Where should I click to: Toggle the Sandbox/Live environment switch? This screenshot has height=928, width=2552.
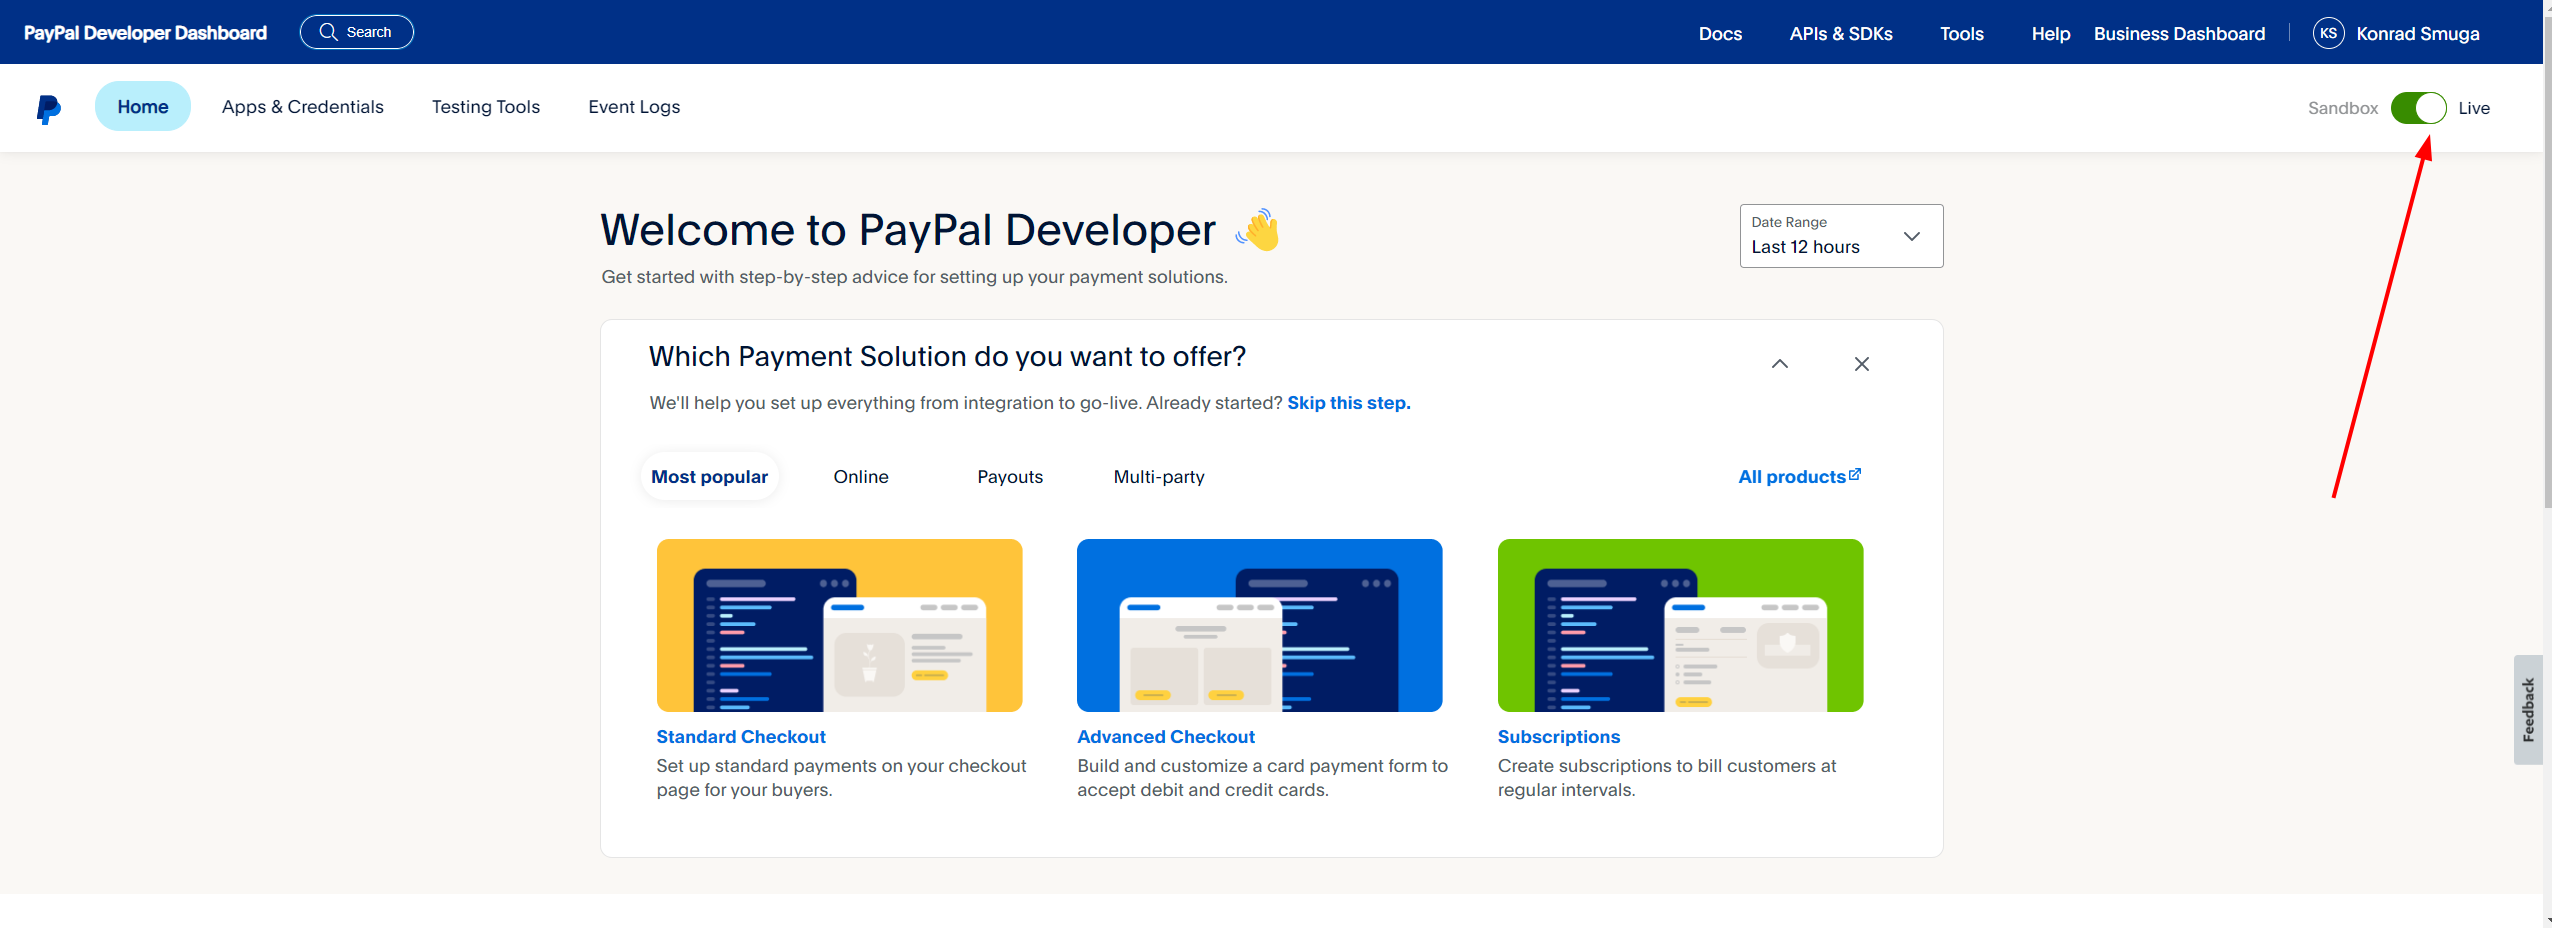tap(2417, 108)
